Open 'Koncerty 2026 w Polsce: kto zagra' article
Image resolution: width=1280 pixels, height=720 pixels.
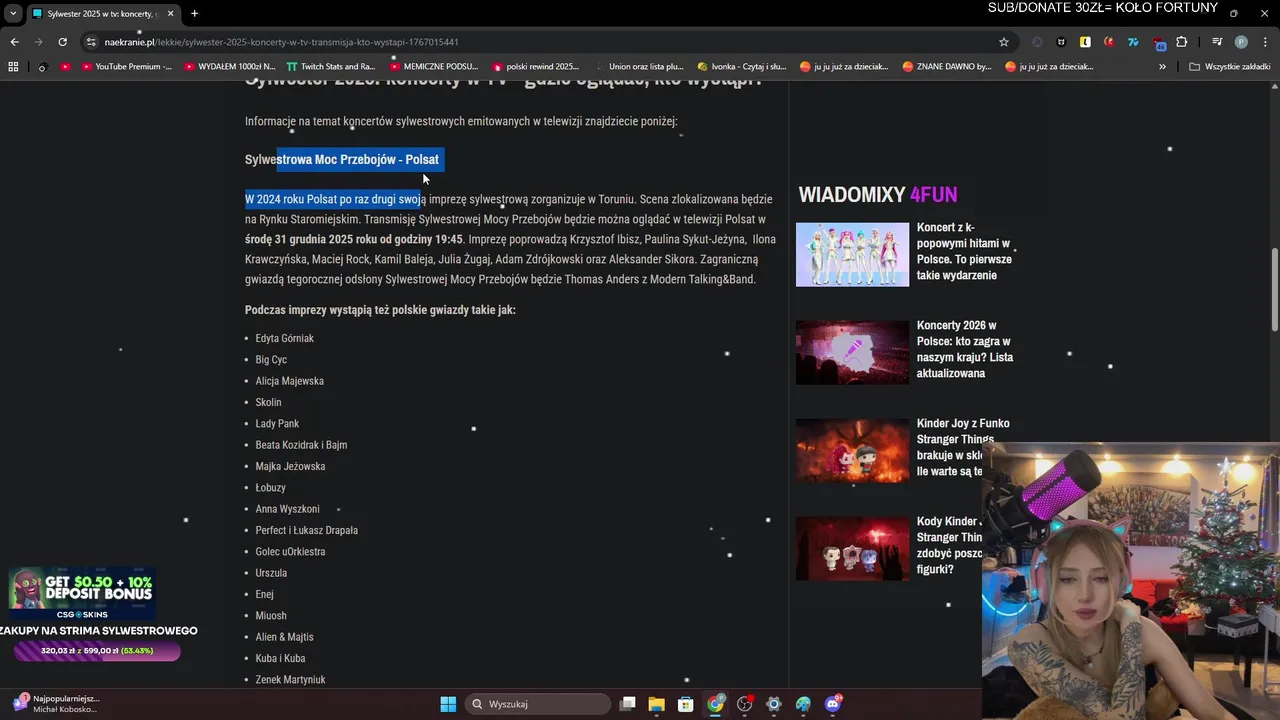965,349
